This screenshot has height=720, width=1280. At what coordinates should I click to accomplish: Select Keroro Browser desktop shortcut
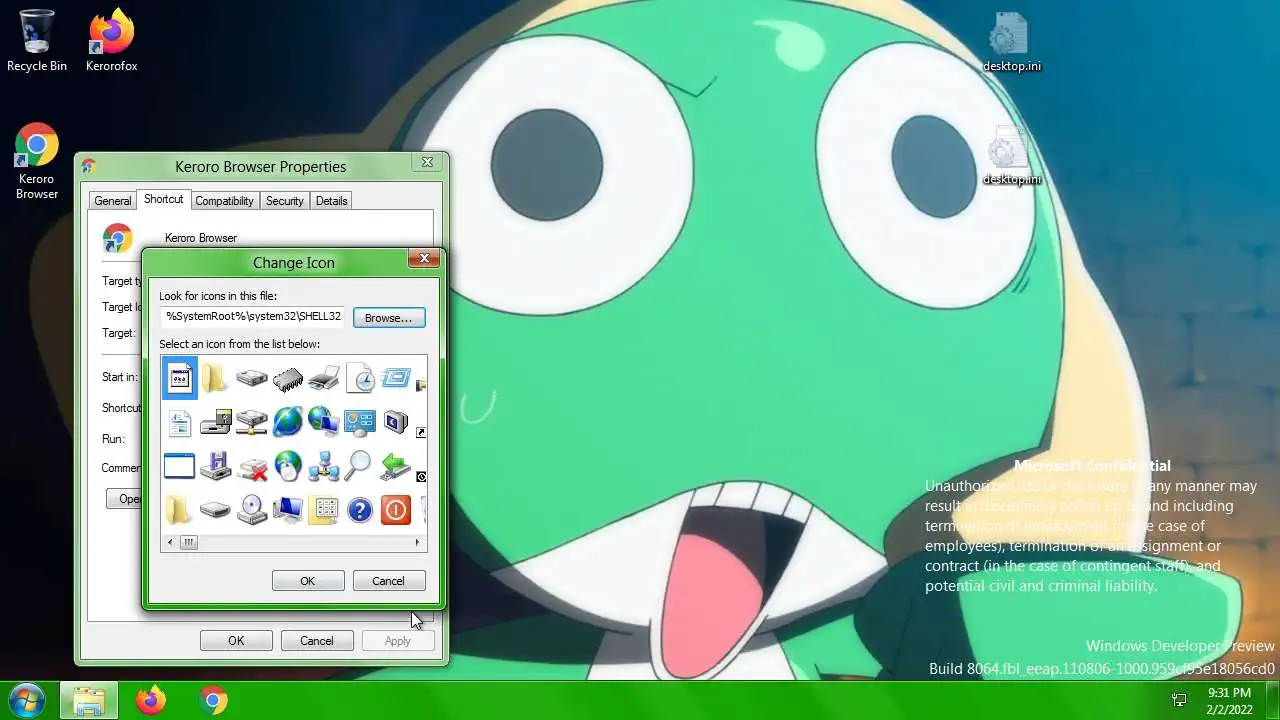click(37, 162)
